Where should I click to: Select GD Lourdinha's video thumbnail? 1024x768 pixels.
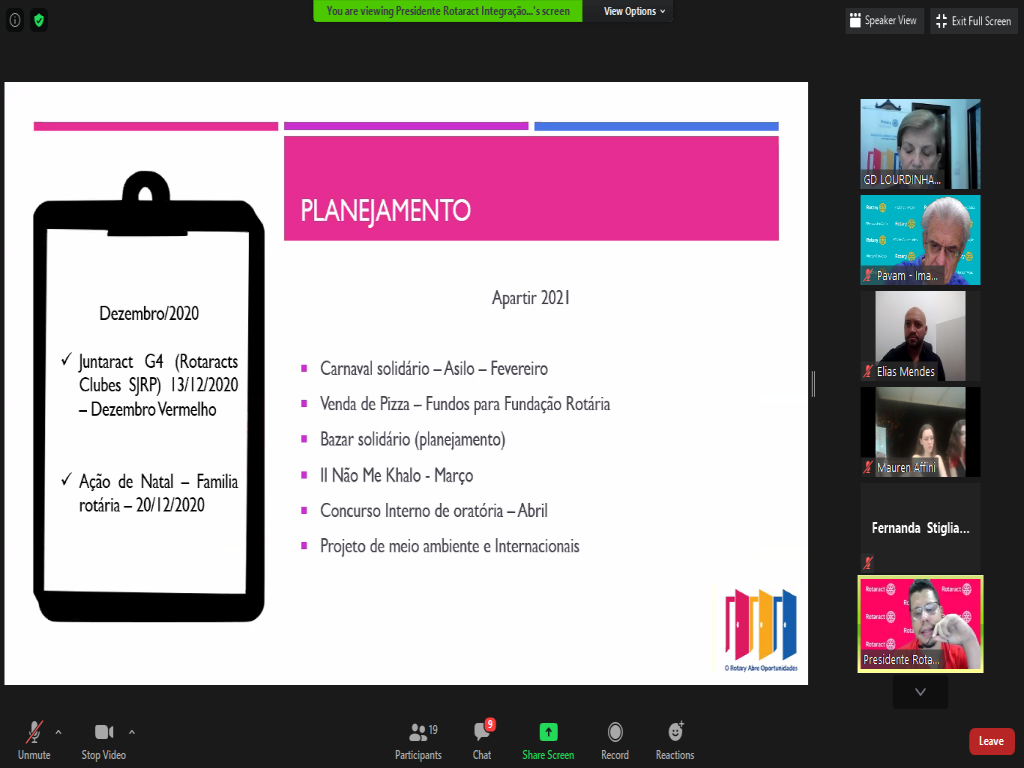(x=920, y=144)
